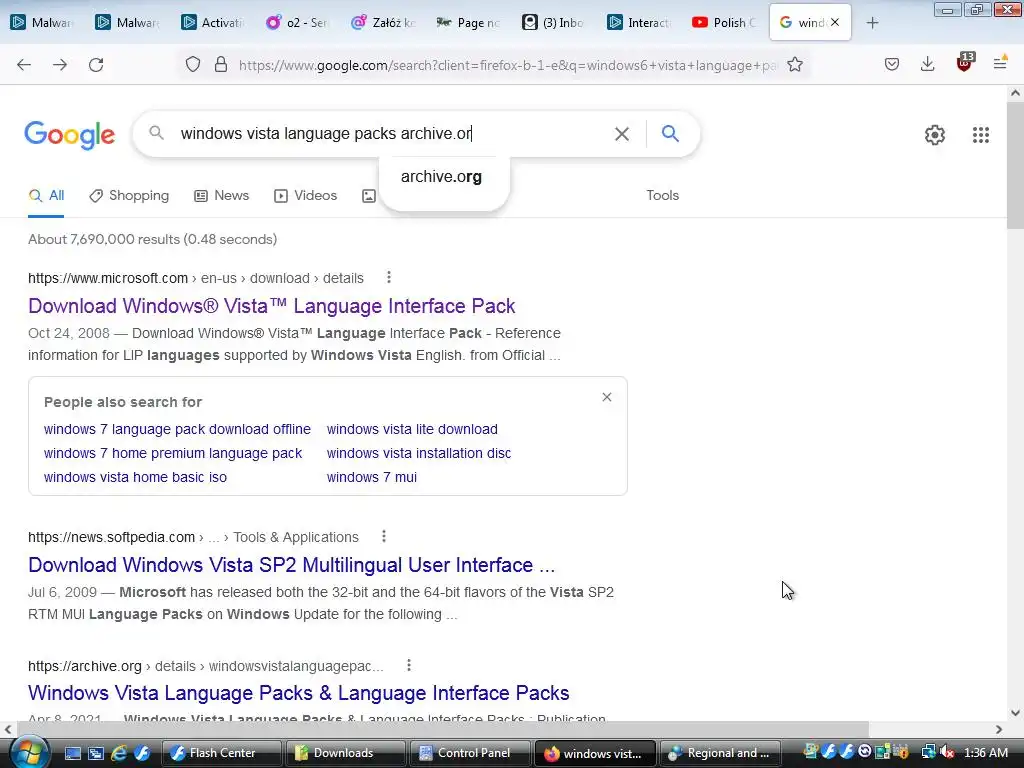1024x768 pixels.
Task: Open the Save to Pocket icon
Action: point(892,64)
